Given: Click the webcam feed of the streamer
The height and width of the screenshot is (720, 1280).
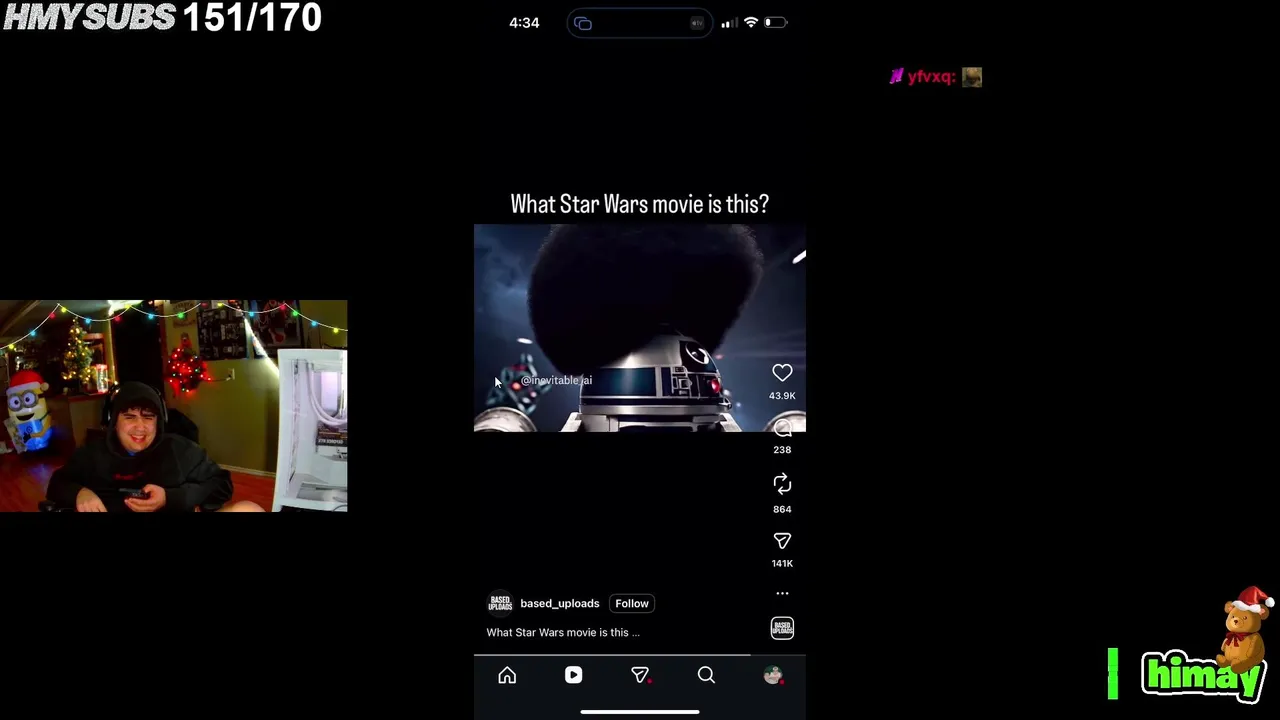Looking at the screenshot, I should [x=174, y=406].
